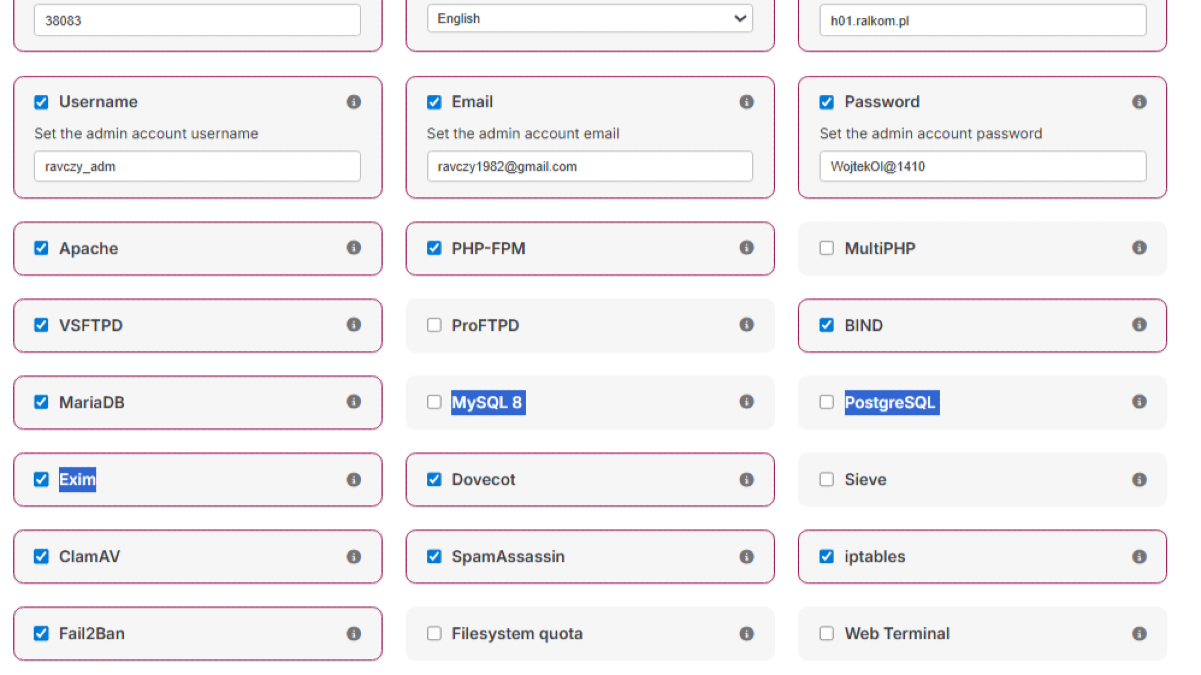Click info icon for iptables
The image size is (1201, 675).
1139,556
